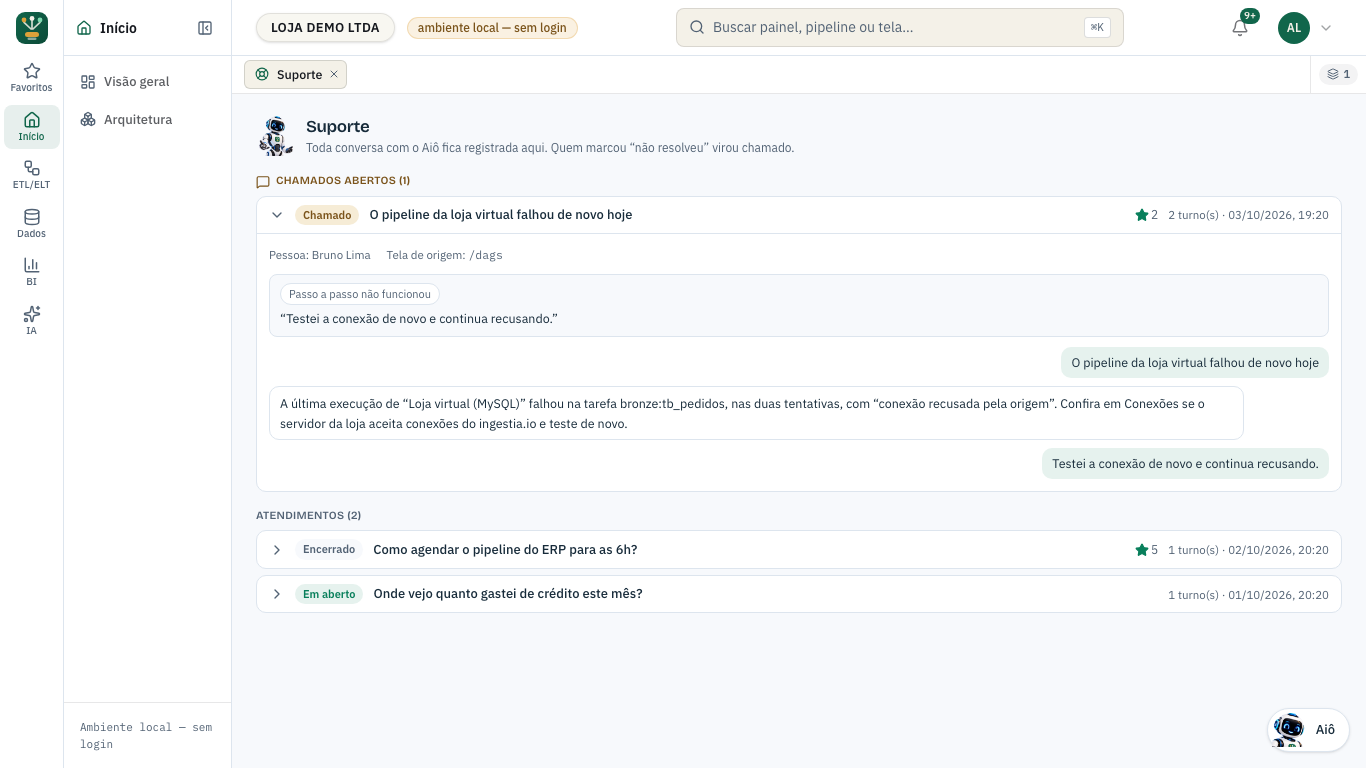This screenshot has height=768, width=1366.
Task: Open the Aiô assistant button
Action: pos(1308,730)
